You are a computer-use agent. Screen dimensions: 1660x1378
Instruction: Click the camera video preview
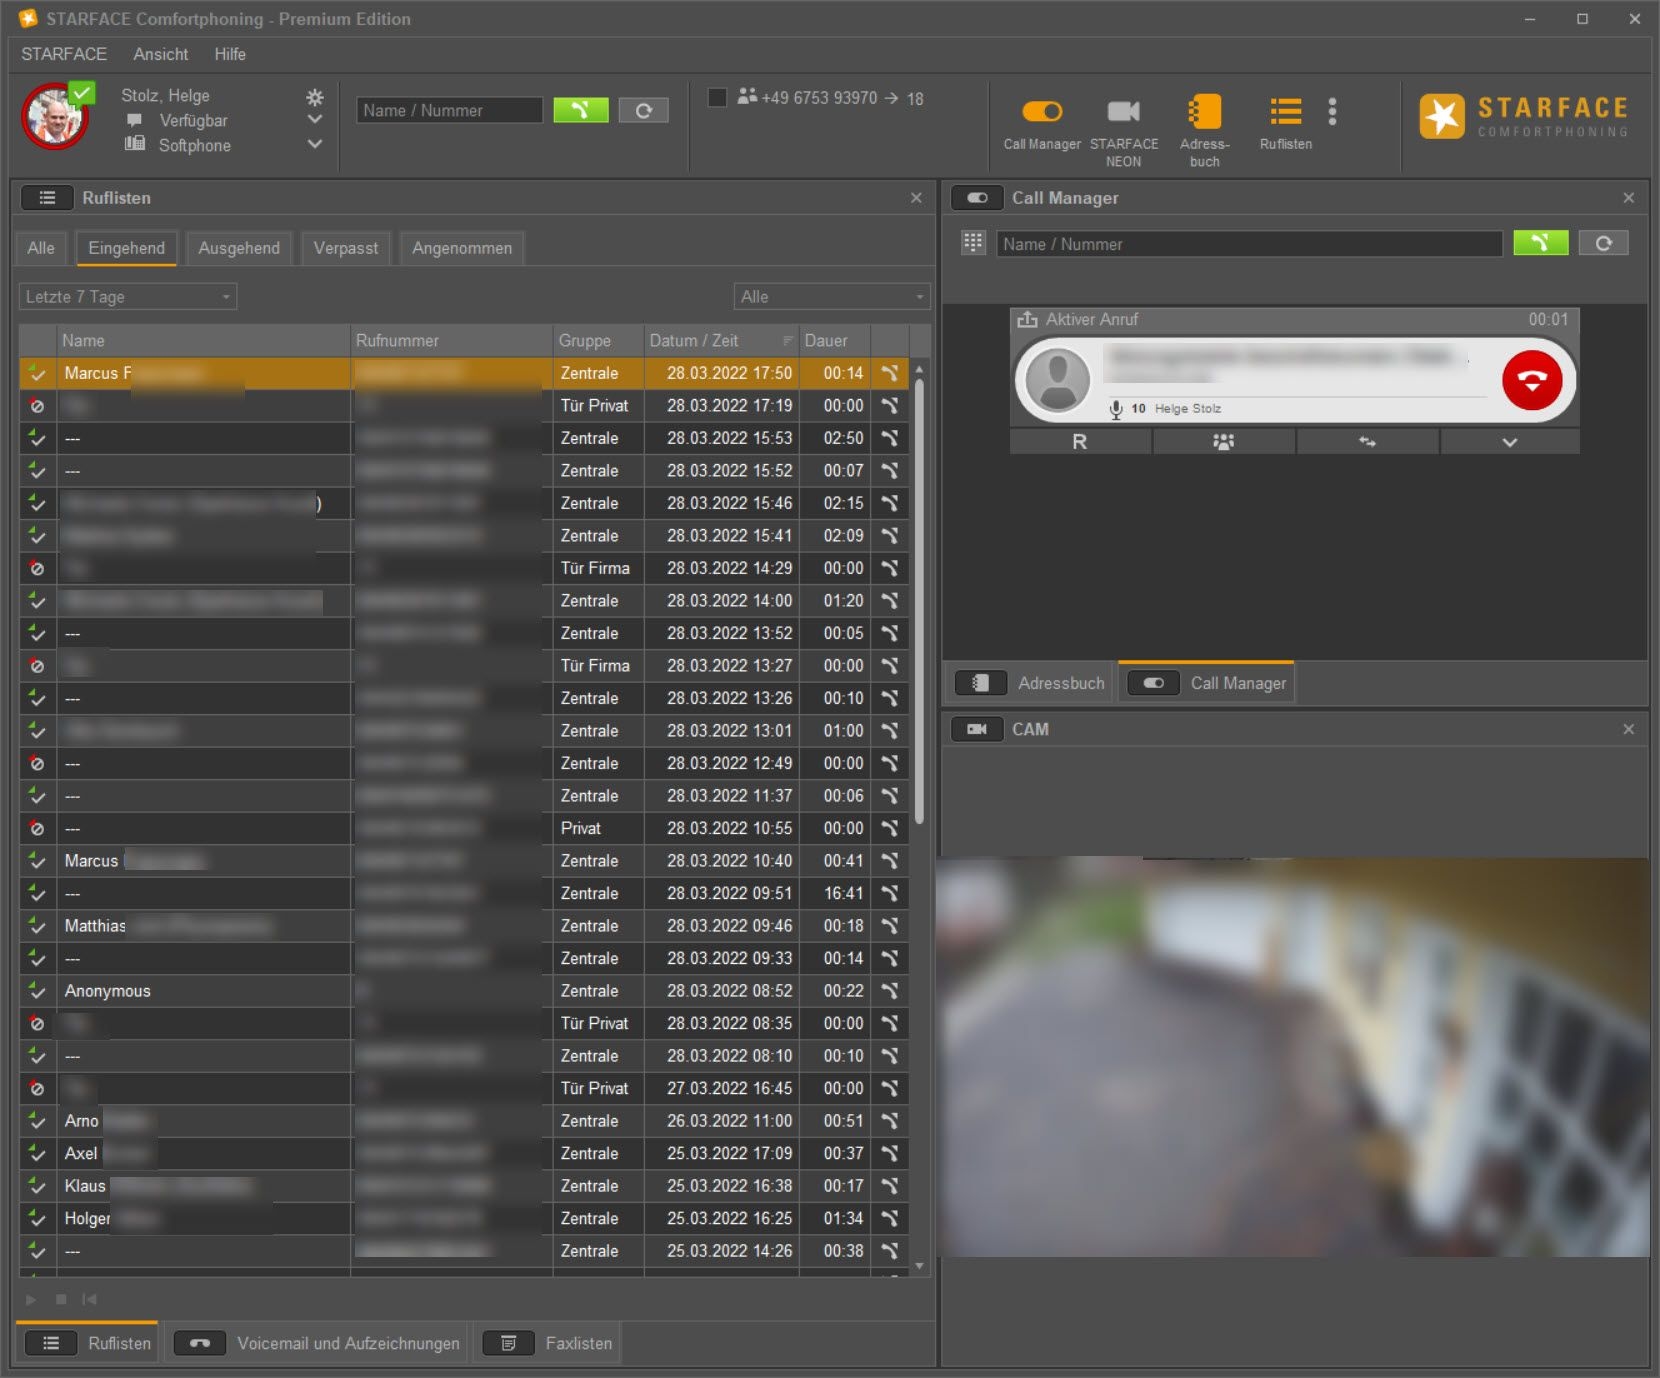tap(1293, 1056)
